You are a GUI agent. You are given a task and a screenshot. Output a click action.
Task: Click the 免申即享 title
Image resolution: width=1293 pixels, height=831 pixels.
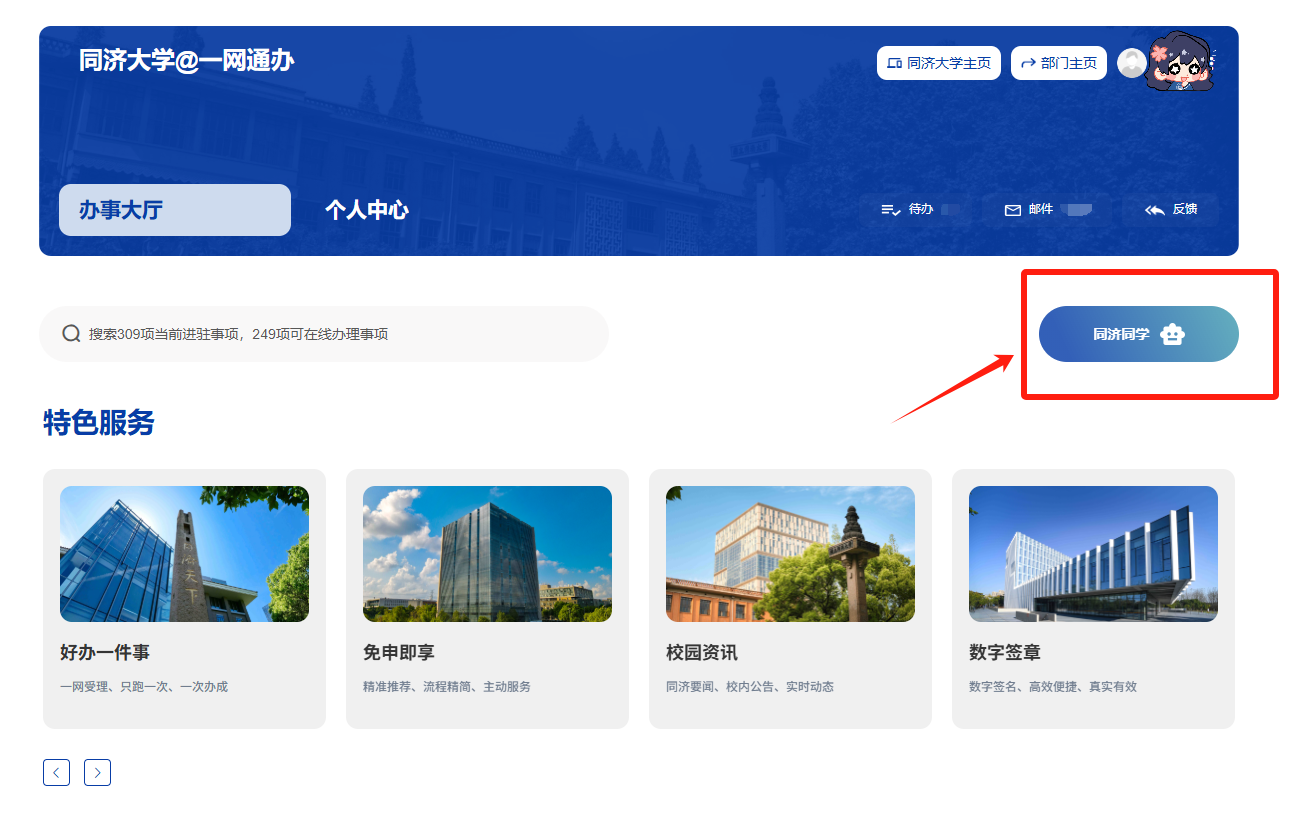399,653
